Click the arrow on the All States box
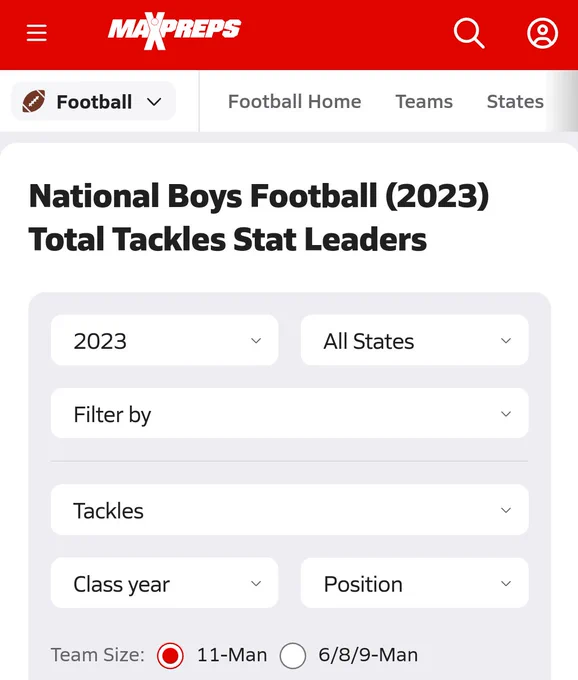This screenshot has width=578, height=680. (x=506, y=341)
